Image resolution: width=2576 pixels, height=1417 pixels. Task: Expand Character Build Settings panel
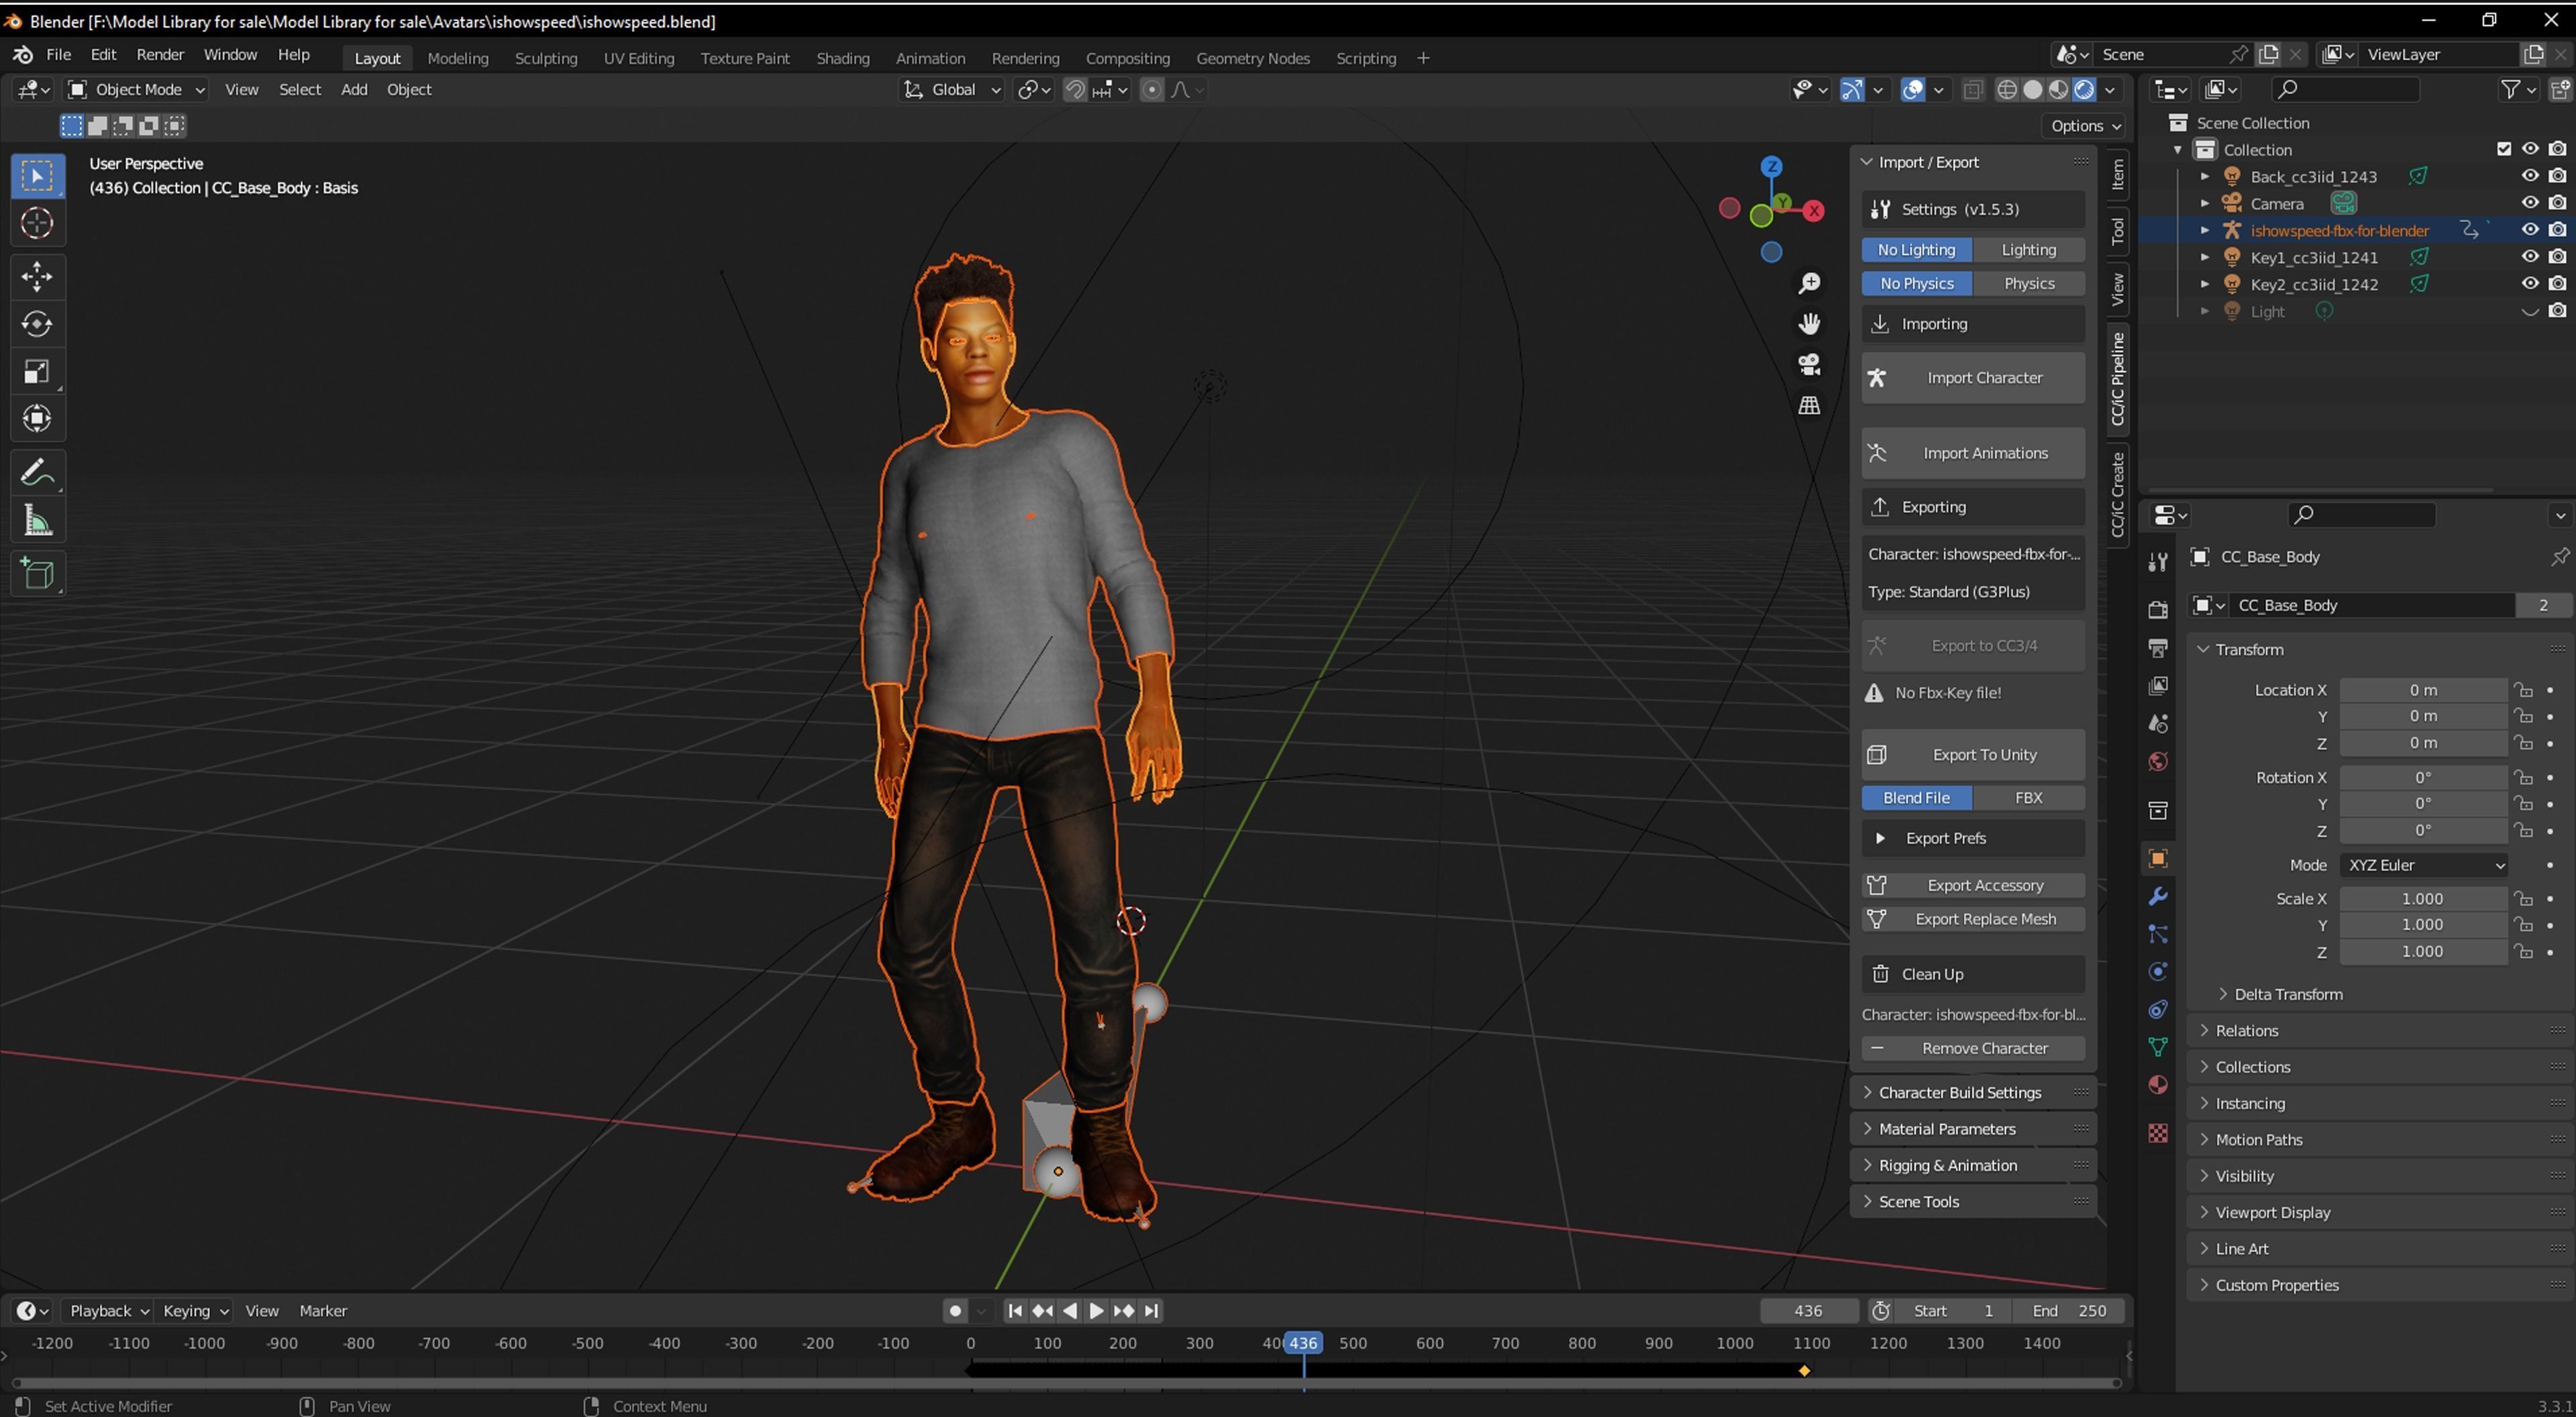click(1972, 1093)
